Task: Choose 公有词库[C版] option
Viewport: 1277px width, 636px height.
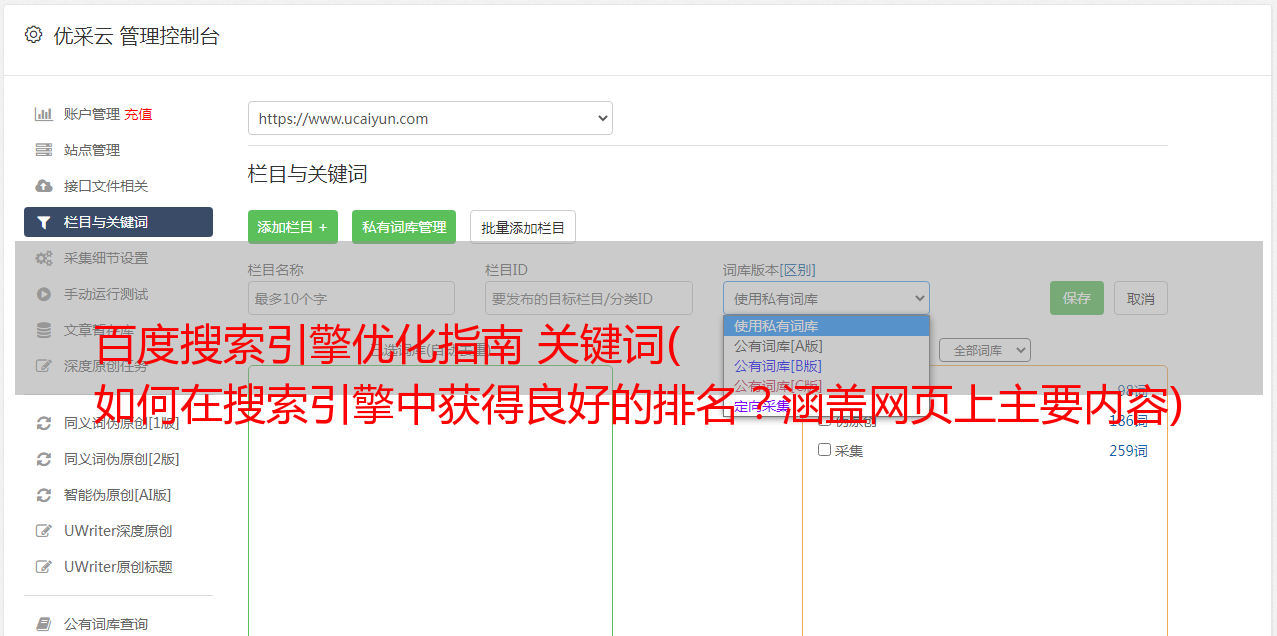Action: point(826,386)
